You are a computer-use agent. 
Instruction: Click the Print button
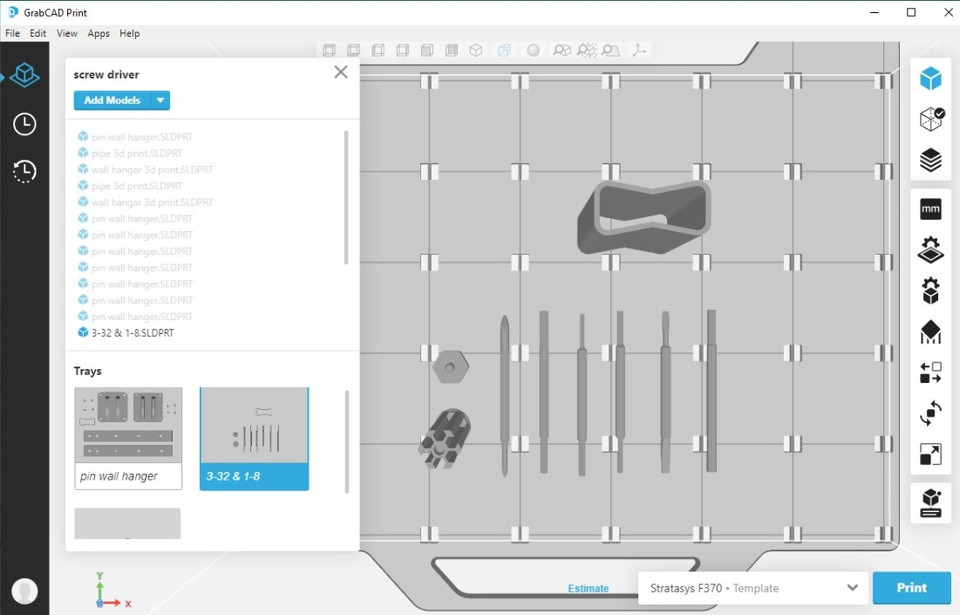[x=911, y=588]
